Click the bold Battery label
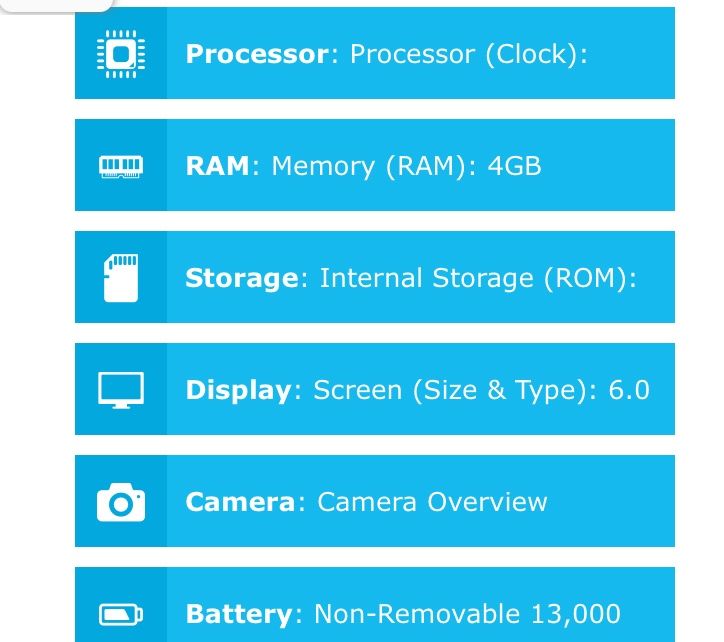The width and height of the screenshot is (724, 642). [x=238, y=614]
